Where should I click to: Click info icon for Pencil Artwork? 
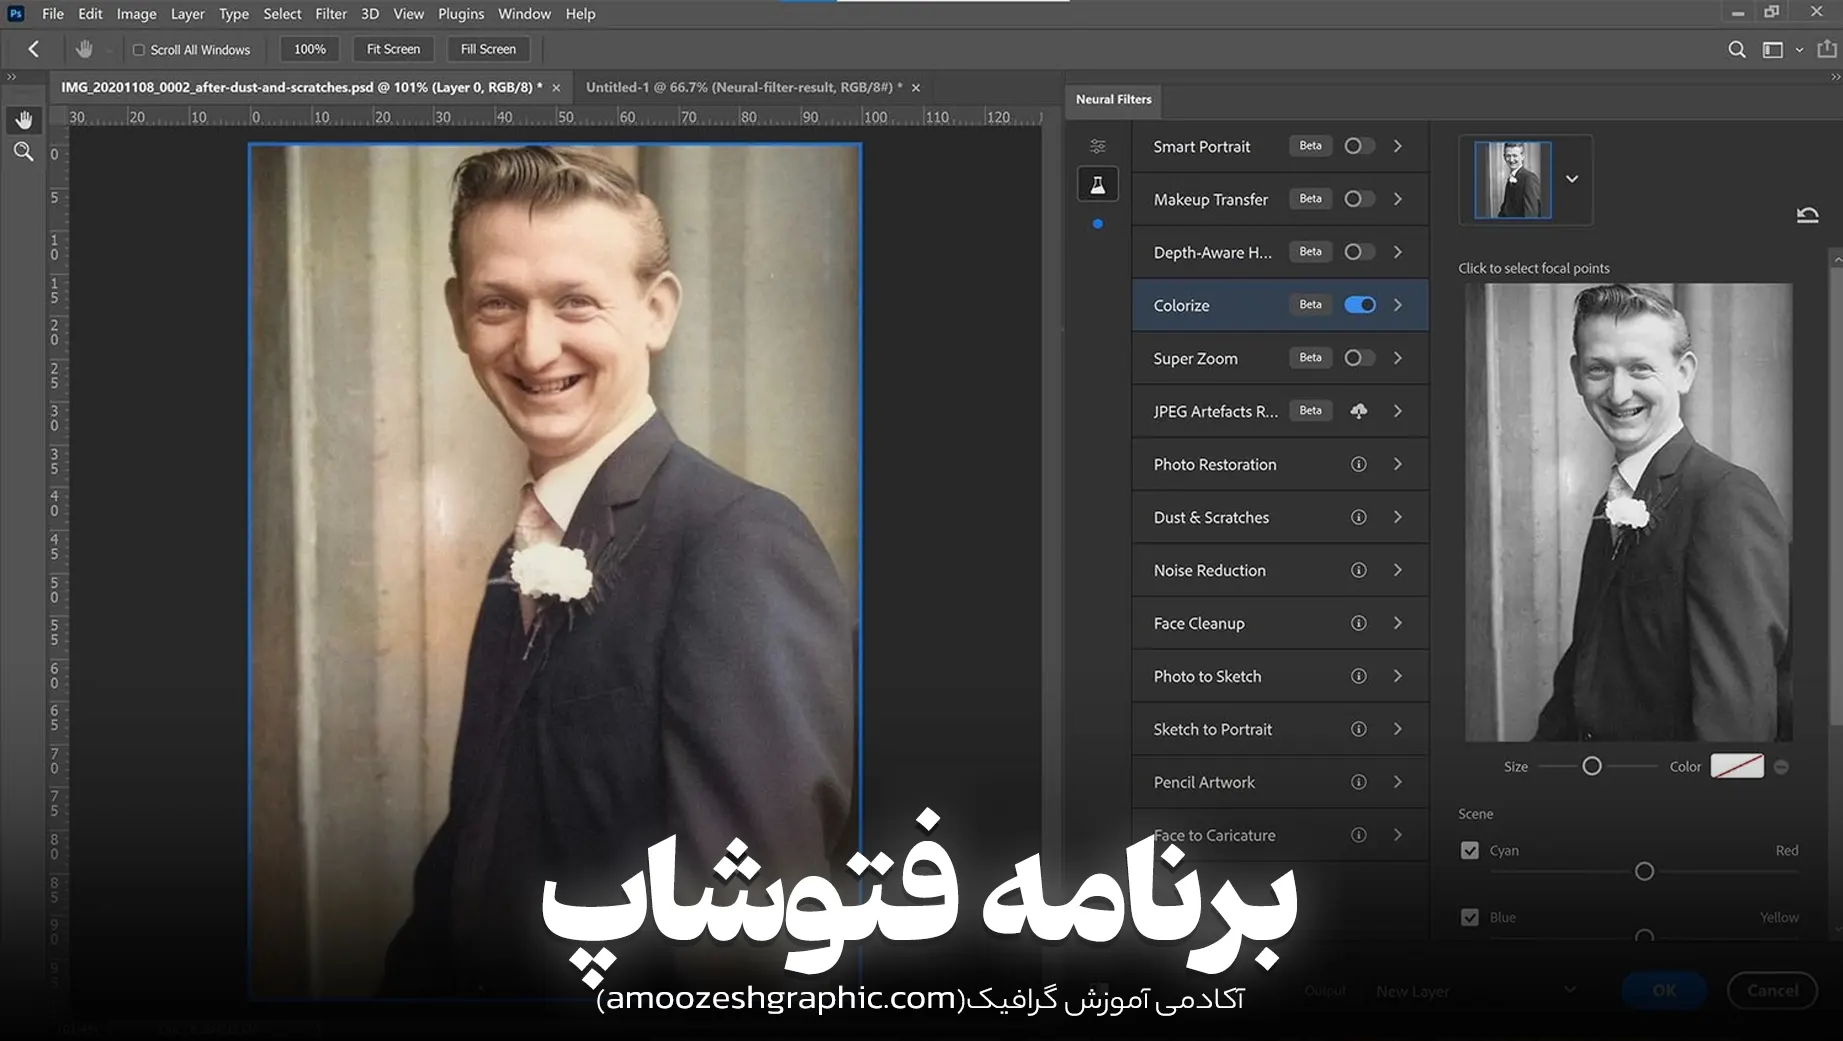point(1359,782)
